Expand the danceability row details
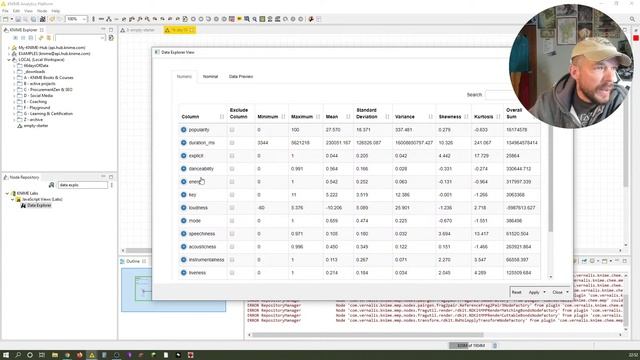The image size is (640, 360). click(184, 169)
